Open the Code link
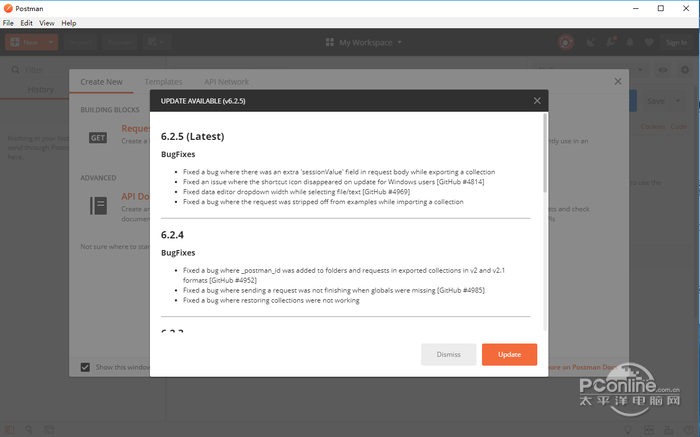 [679, 127]
